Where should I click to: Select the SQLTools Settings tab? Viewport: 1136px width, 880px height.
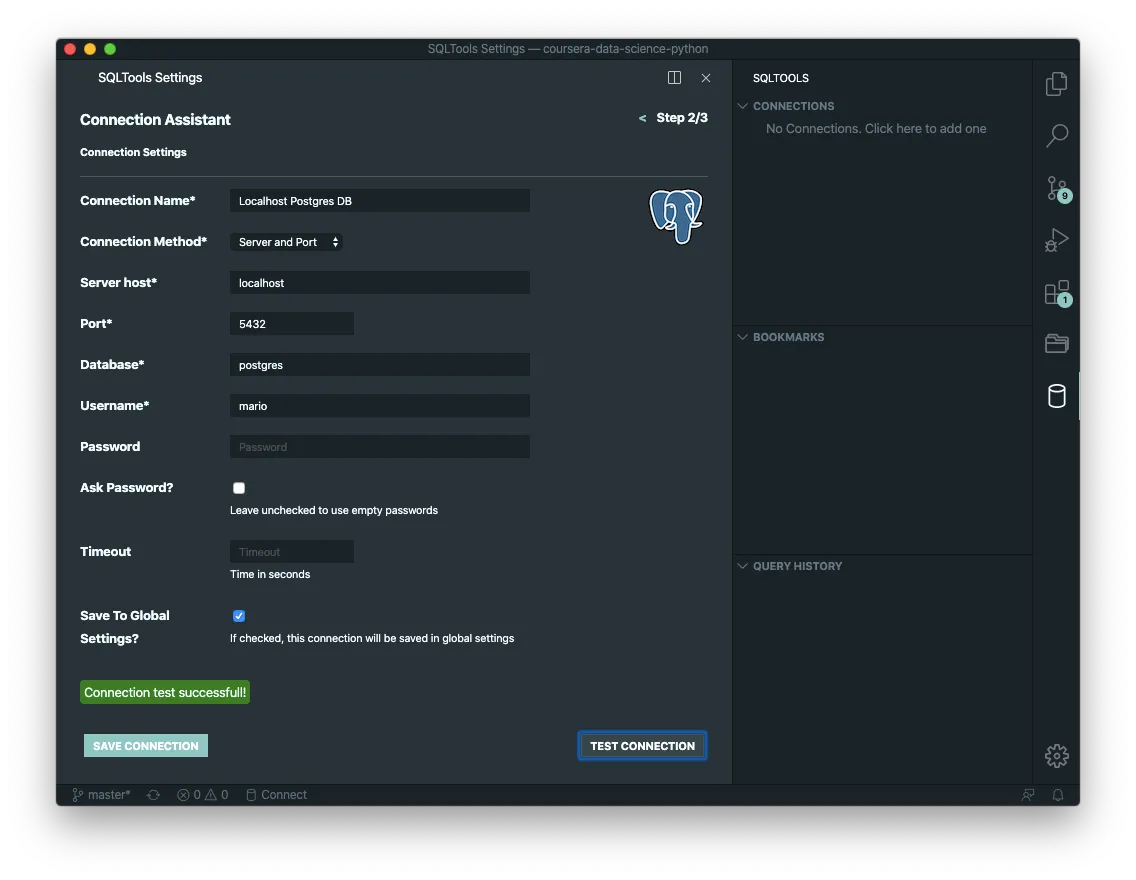[150, 77]
